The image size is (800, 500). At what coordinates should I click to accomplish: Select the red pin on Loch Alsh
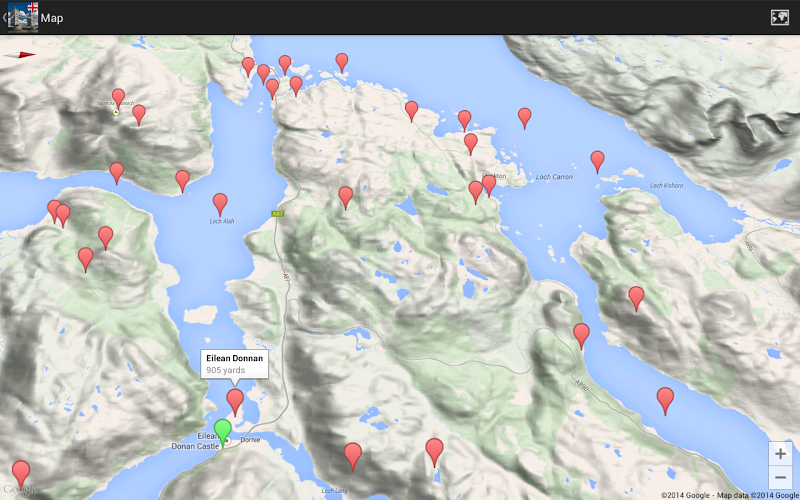(220, 204)
